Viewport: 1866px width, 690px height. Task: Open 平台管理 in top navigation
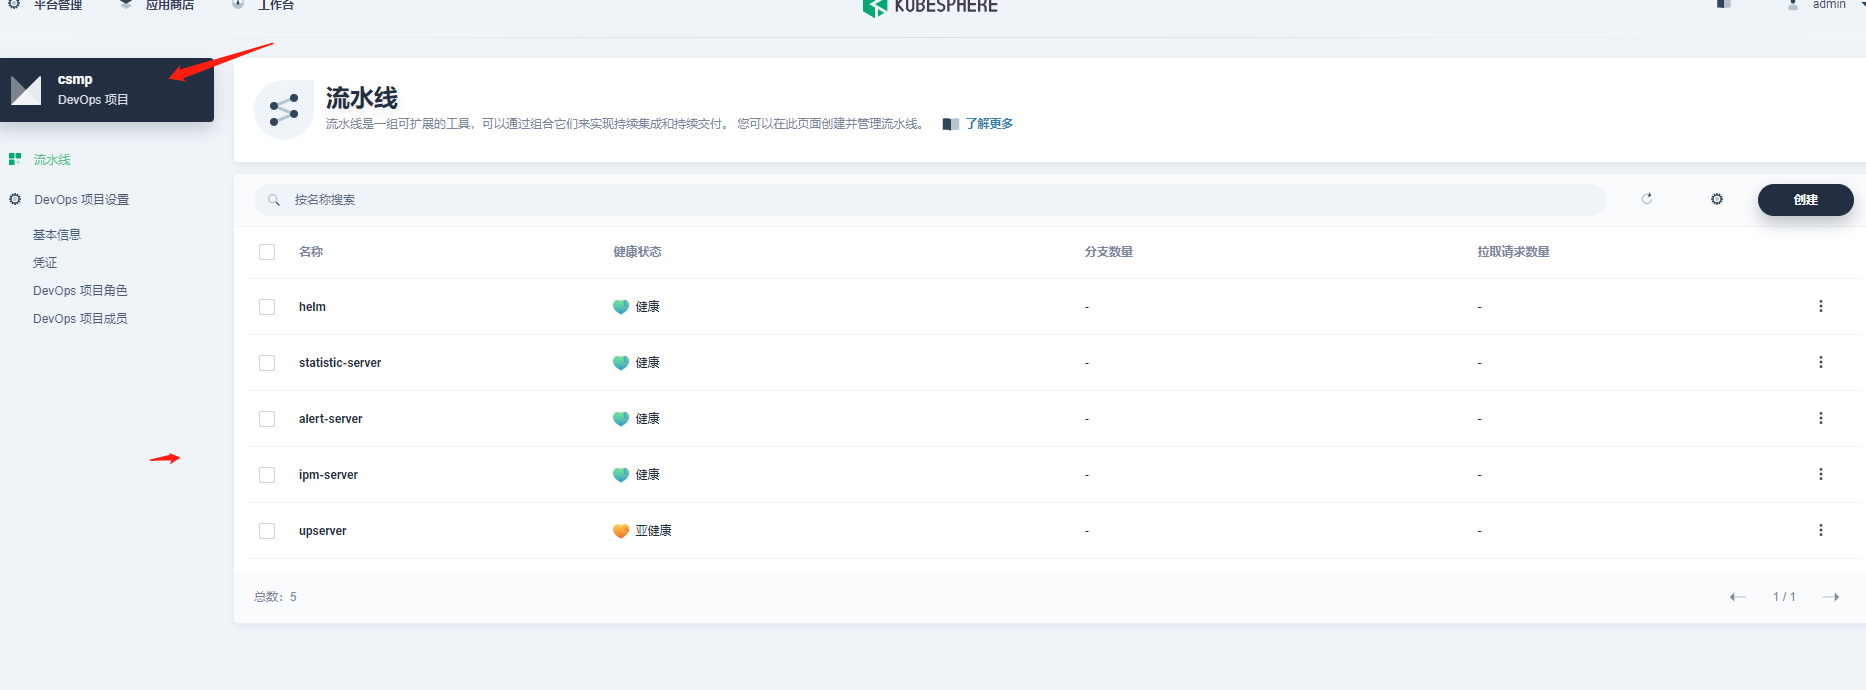click(x=58, y=5)
